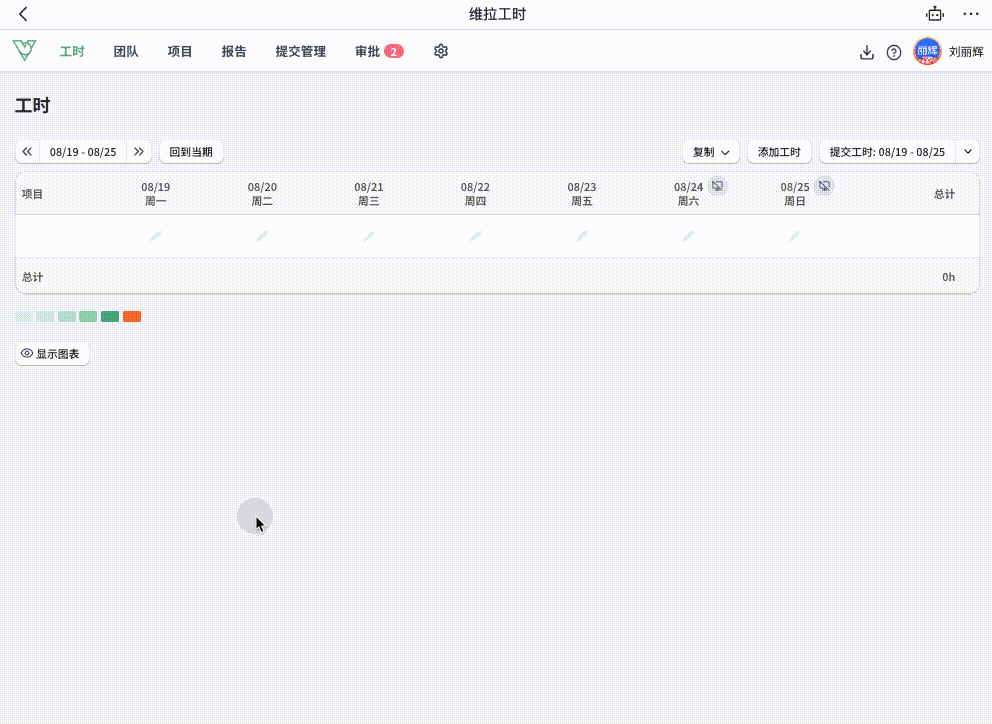Image resolution: width=992 pixels, height=724 pixels.
Task: Click the 08/22 周四 column header
Action: 475,194
